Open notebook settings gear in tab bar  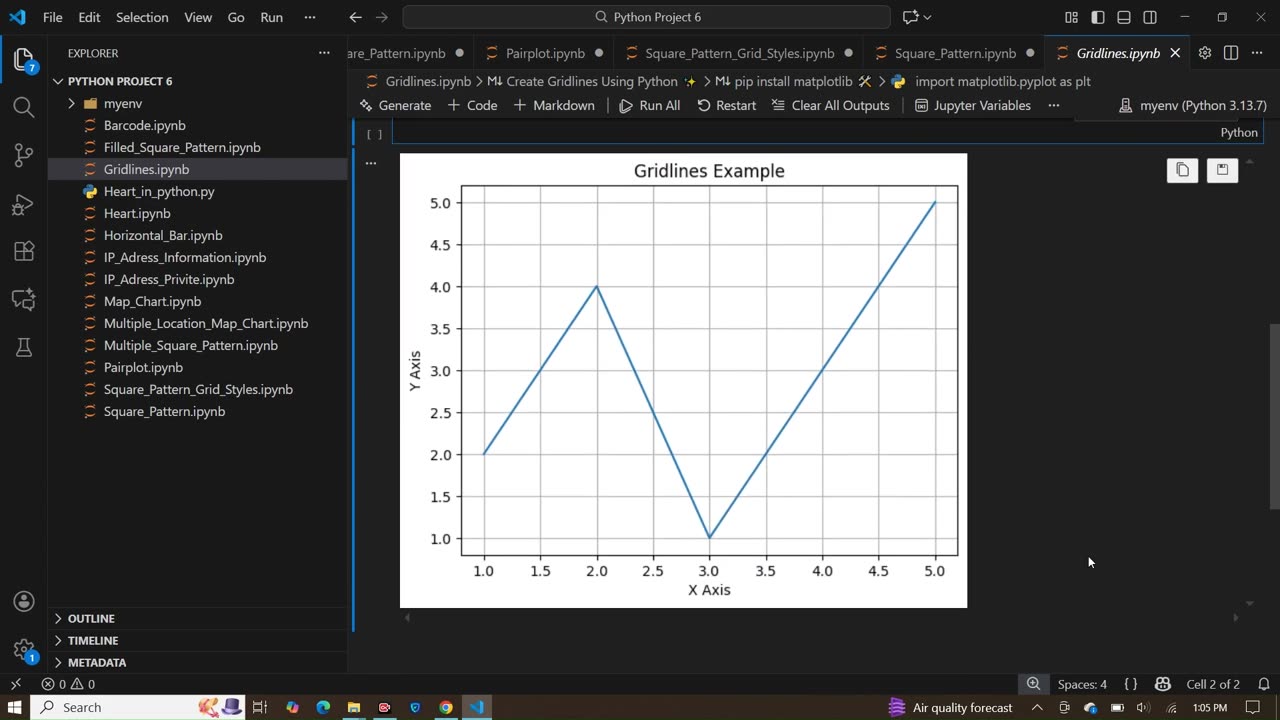(x=1205, y=53)
